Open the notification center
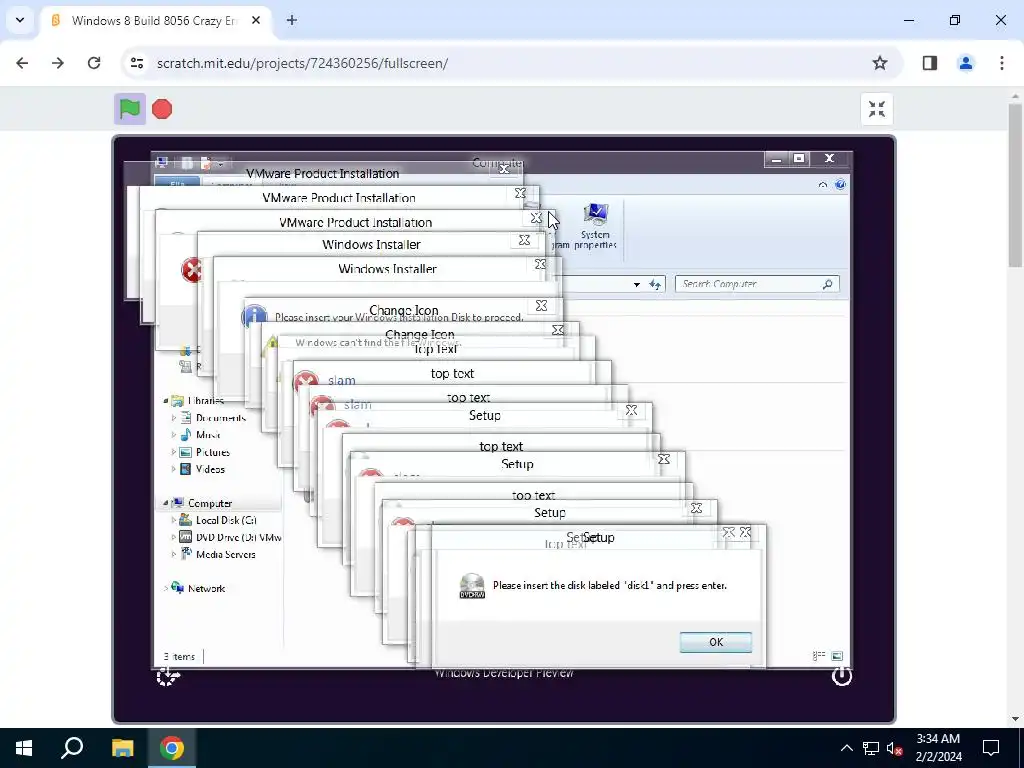The image size is (1024, 768). [991, 748]
